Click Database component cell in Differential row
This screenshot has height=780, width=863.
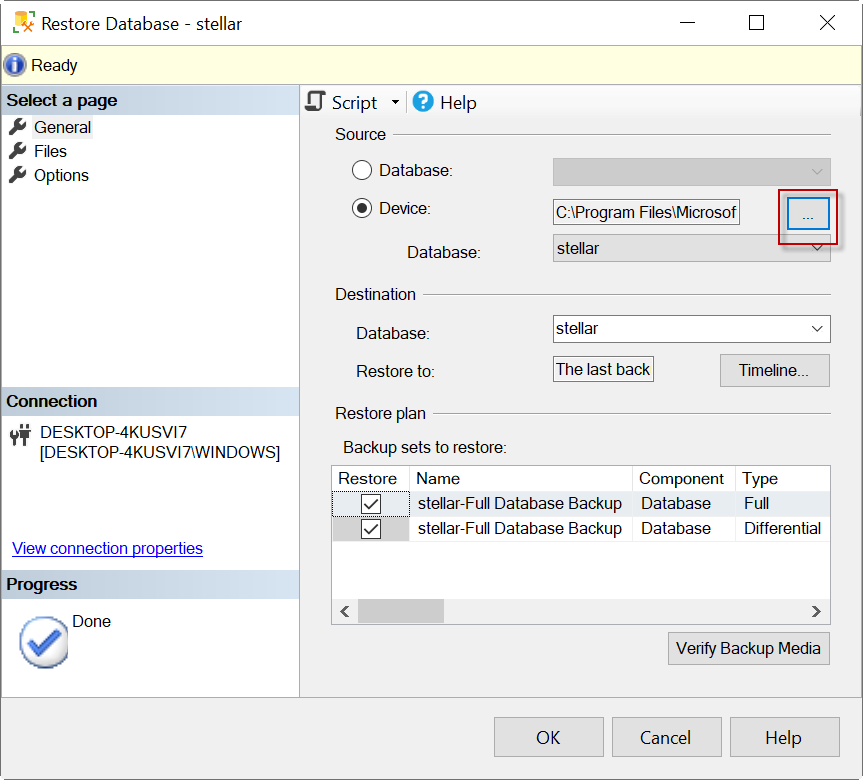click(x=684, y=528)
